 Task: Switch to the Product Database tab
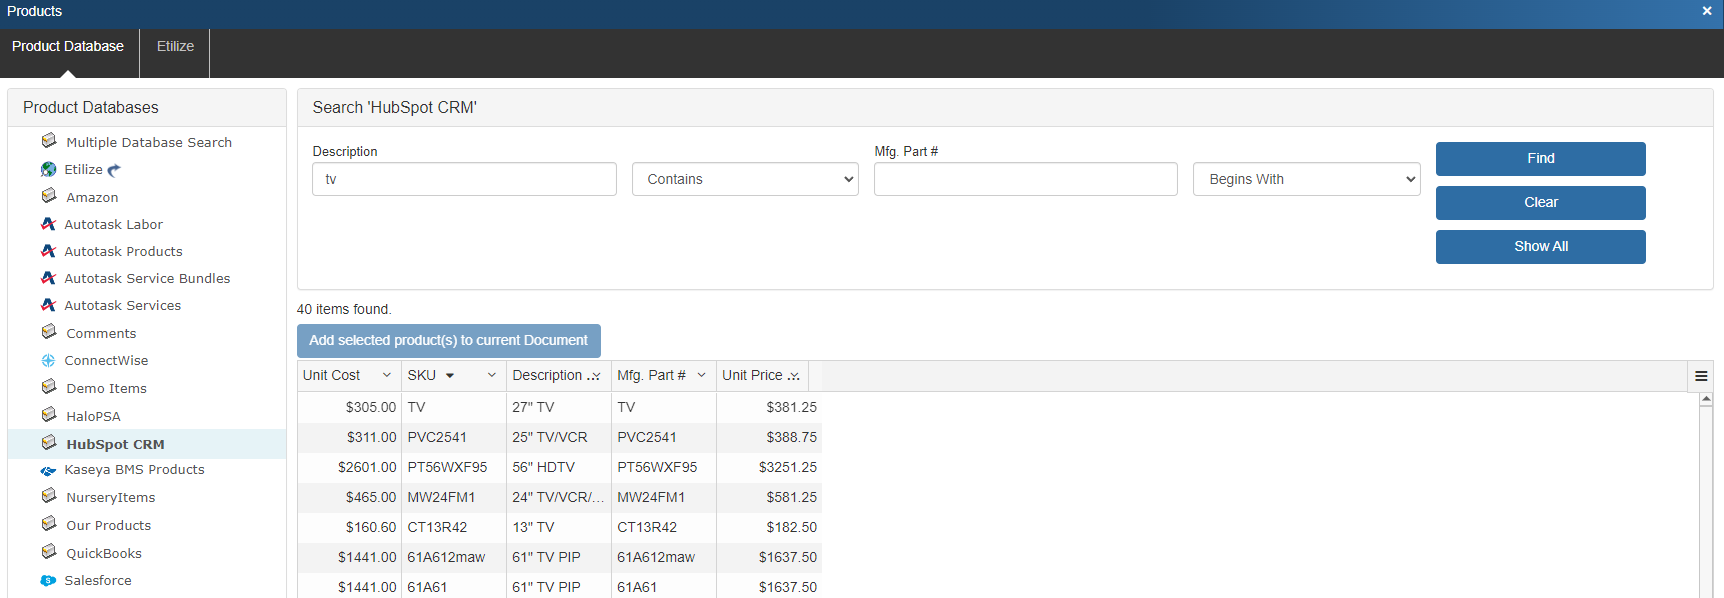68,46
